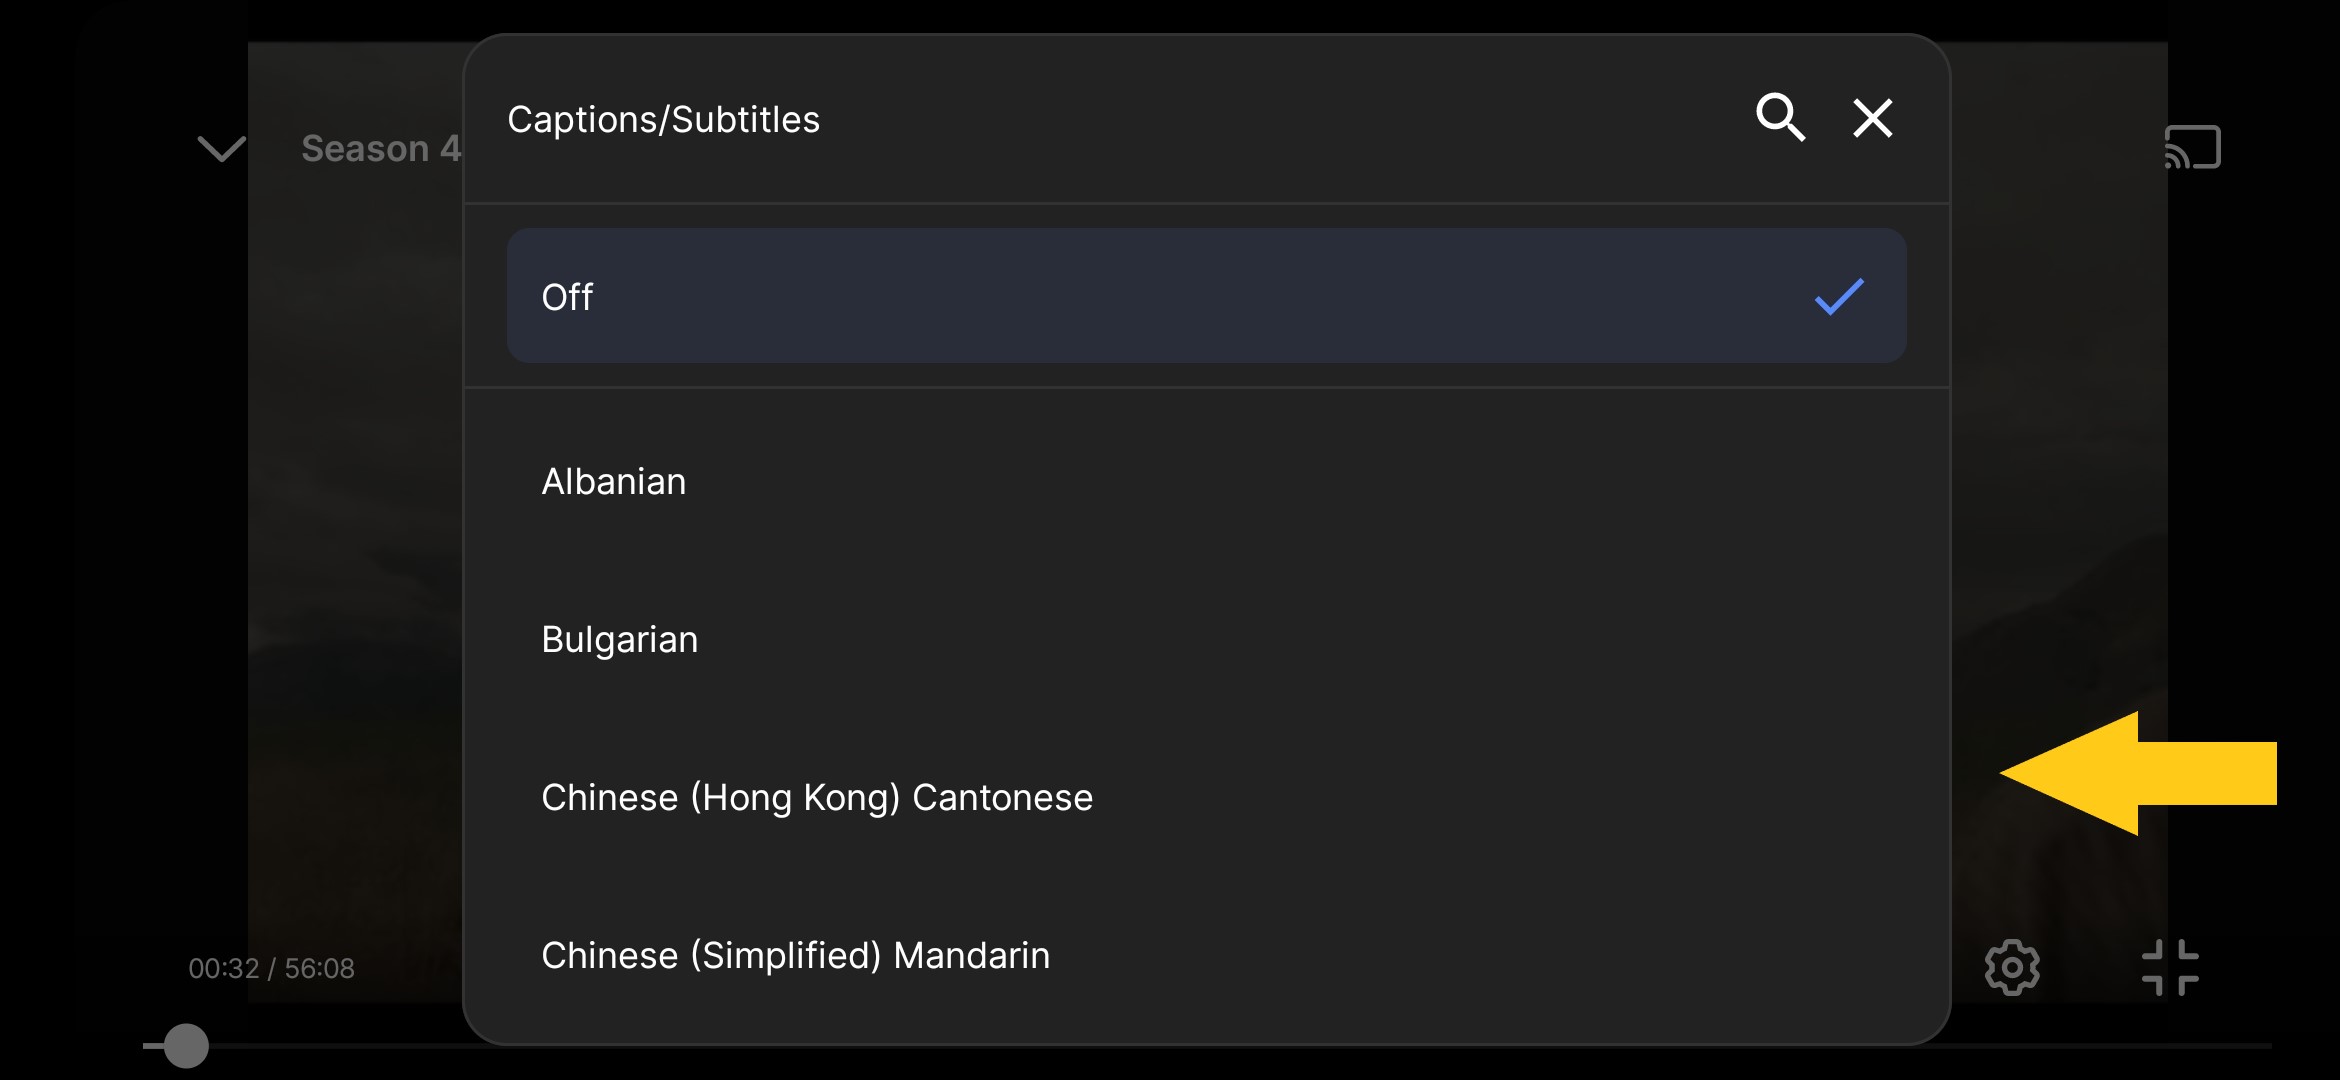This screenshot has width=2340, height=1080.
Task: Select Chinese (Simplified) Mandarin subtitles
Action: coord(1207,956)
